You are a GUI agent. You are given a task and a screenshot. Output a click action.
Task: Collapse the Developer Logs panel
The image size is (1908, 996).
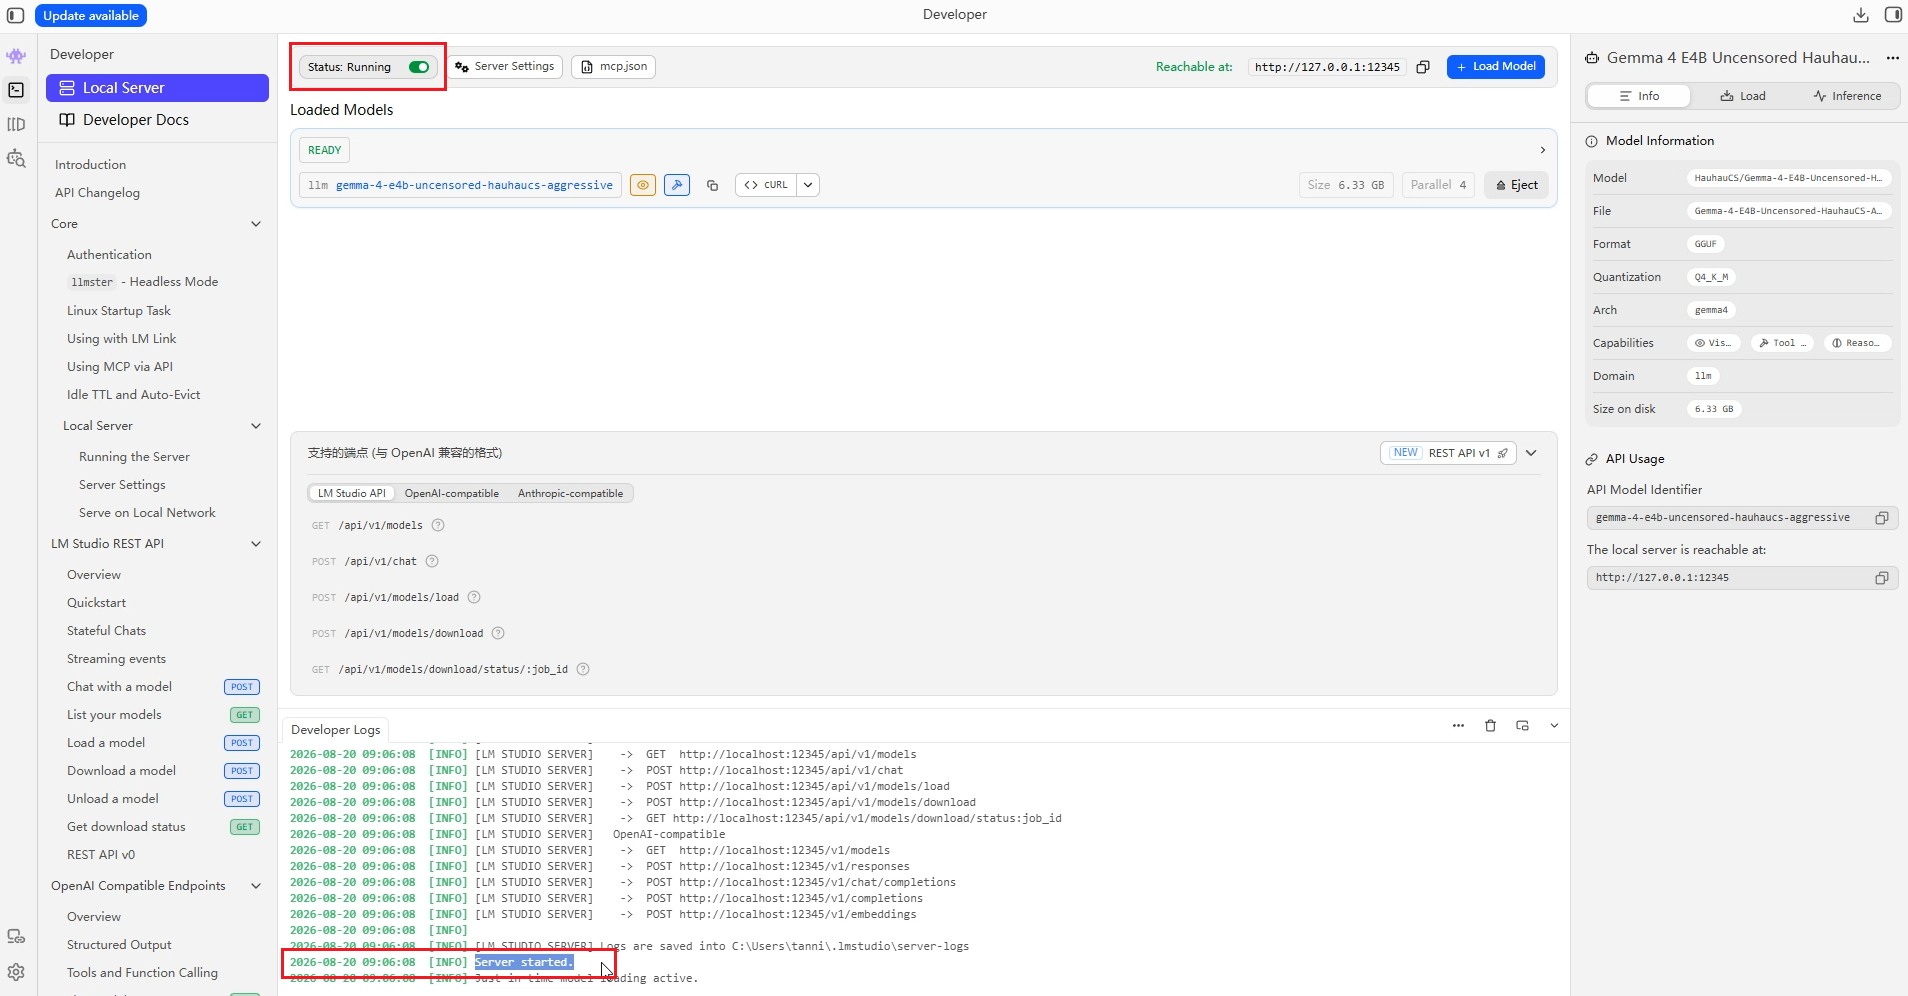click(1554, 726)
